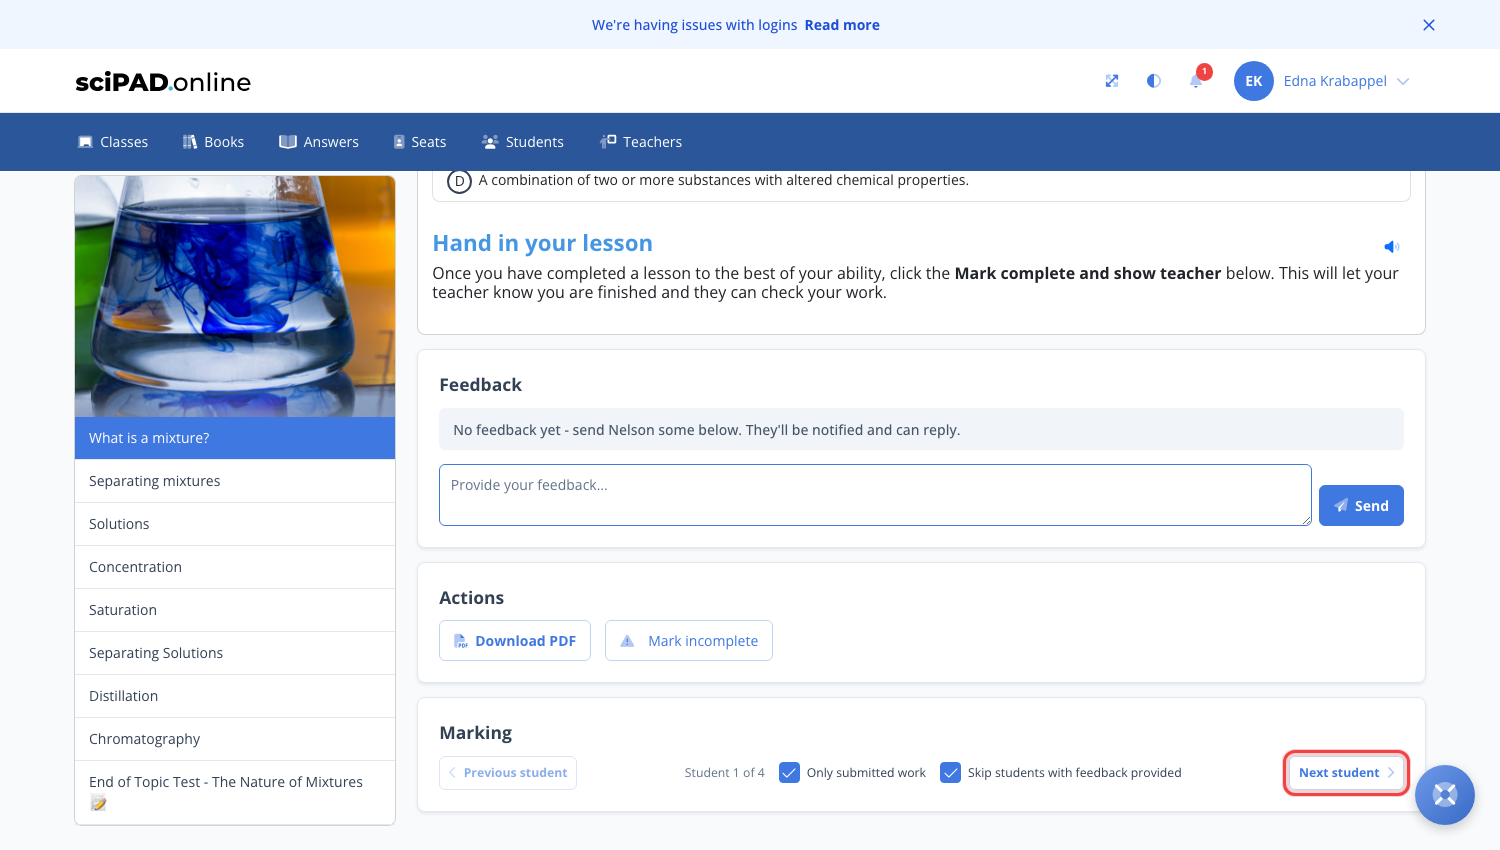The width and height of the screenshot is (1500, 850).
Task: Advance to the Next student
Action: [x=1346, y=773]
